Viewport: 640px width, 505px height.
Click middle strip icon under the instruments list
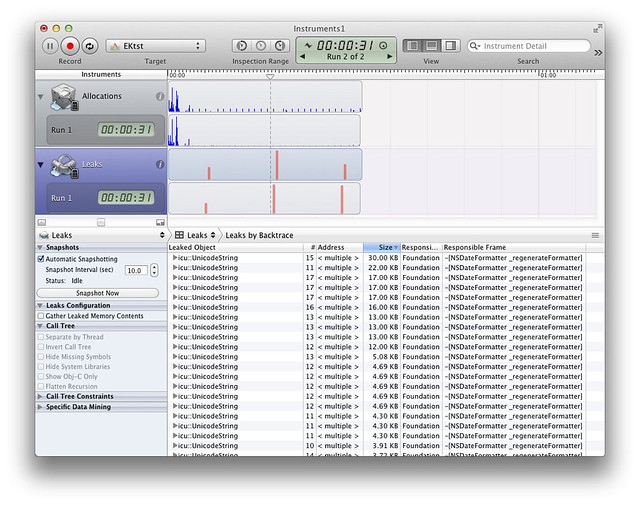click(101, 222)
